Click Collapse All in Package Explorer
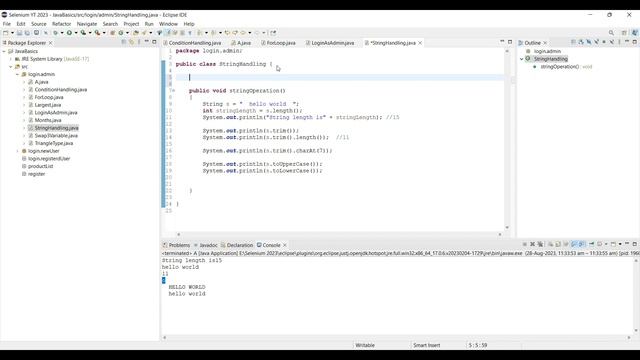The width and height of the screenshot is (640, 360). pyautogui.click(x=124, y=42)
